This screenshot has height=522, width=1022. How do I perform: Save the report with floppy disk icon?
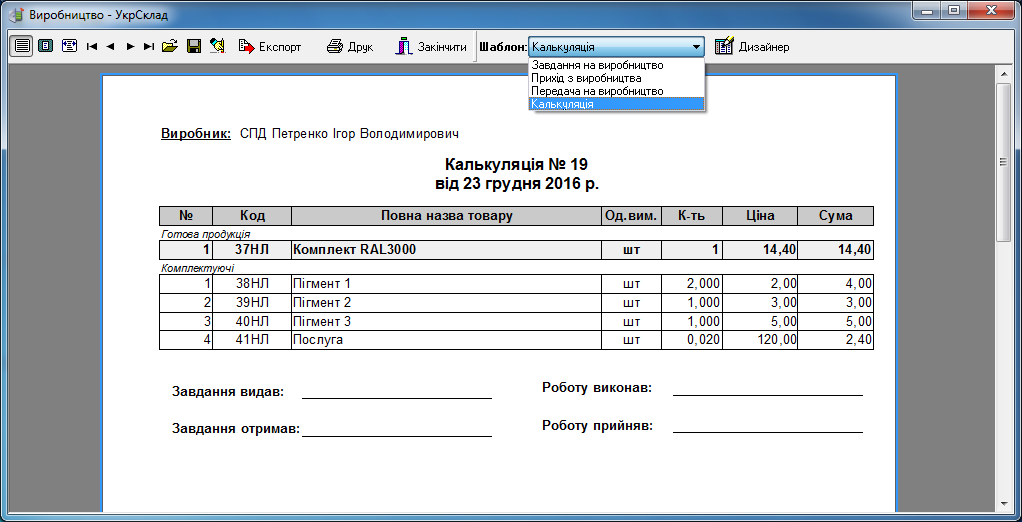point(194,46)
